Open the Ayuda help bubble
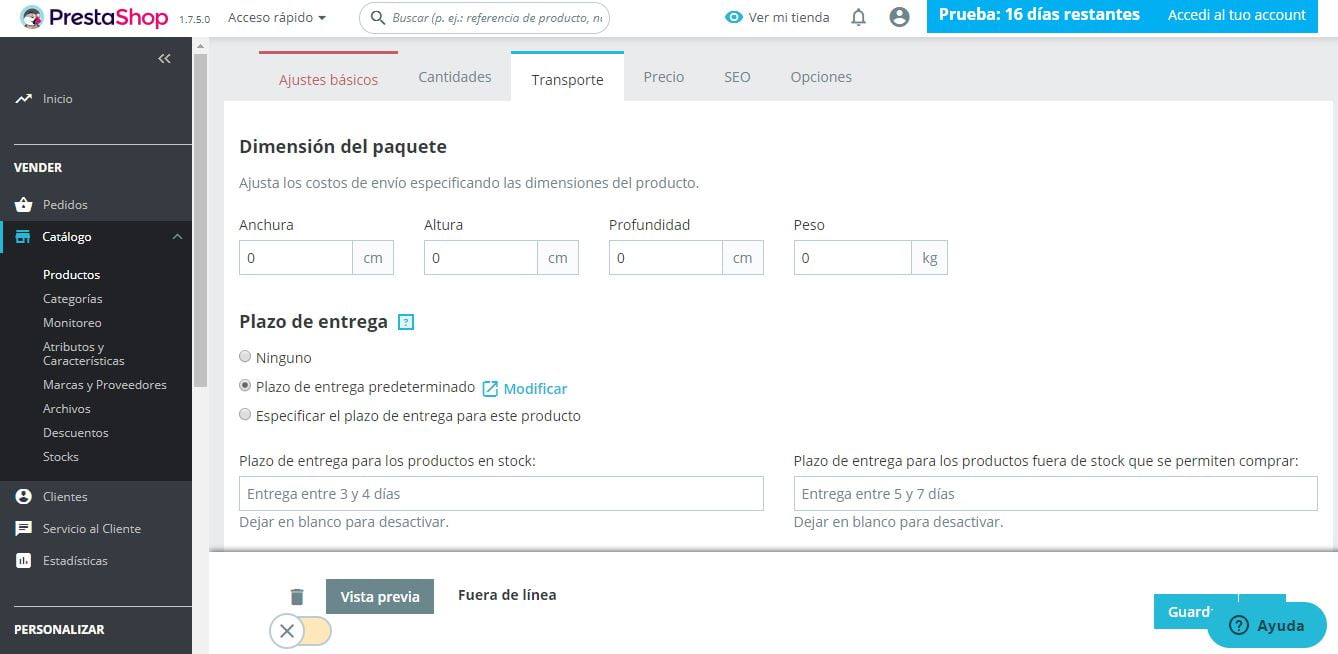Image resolution: width=1338 pixels, height=654 pixels. pos(1267,625)
